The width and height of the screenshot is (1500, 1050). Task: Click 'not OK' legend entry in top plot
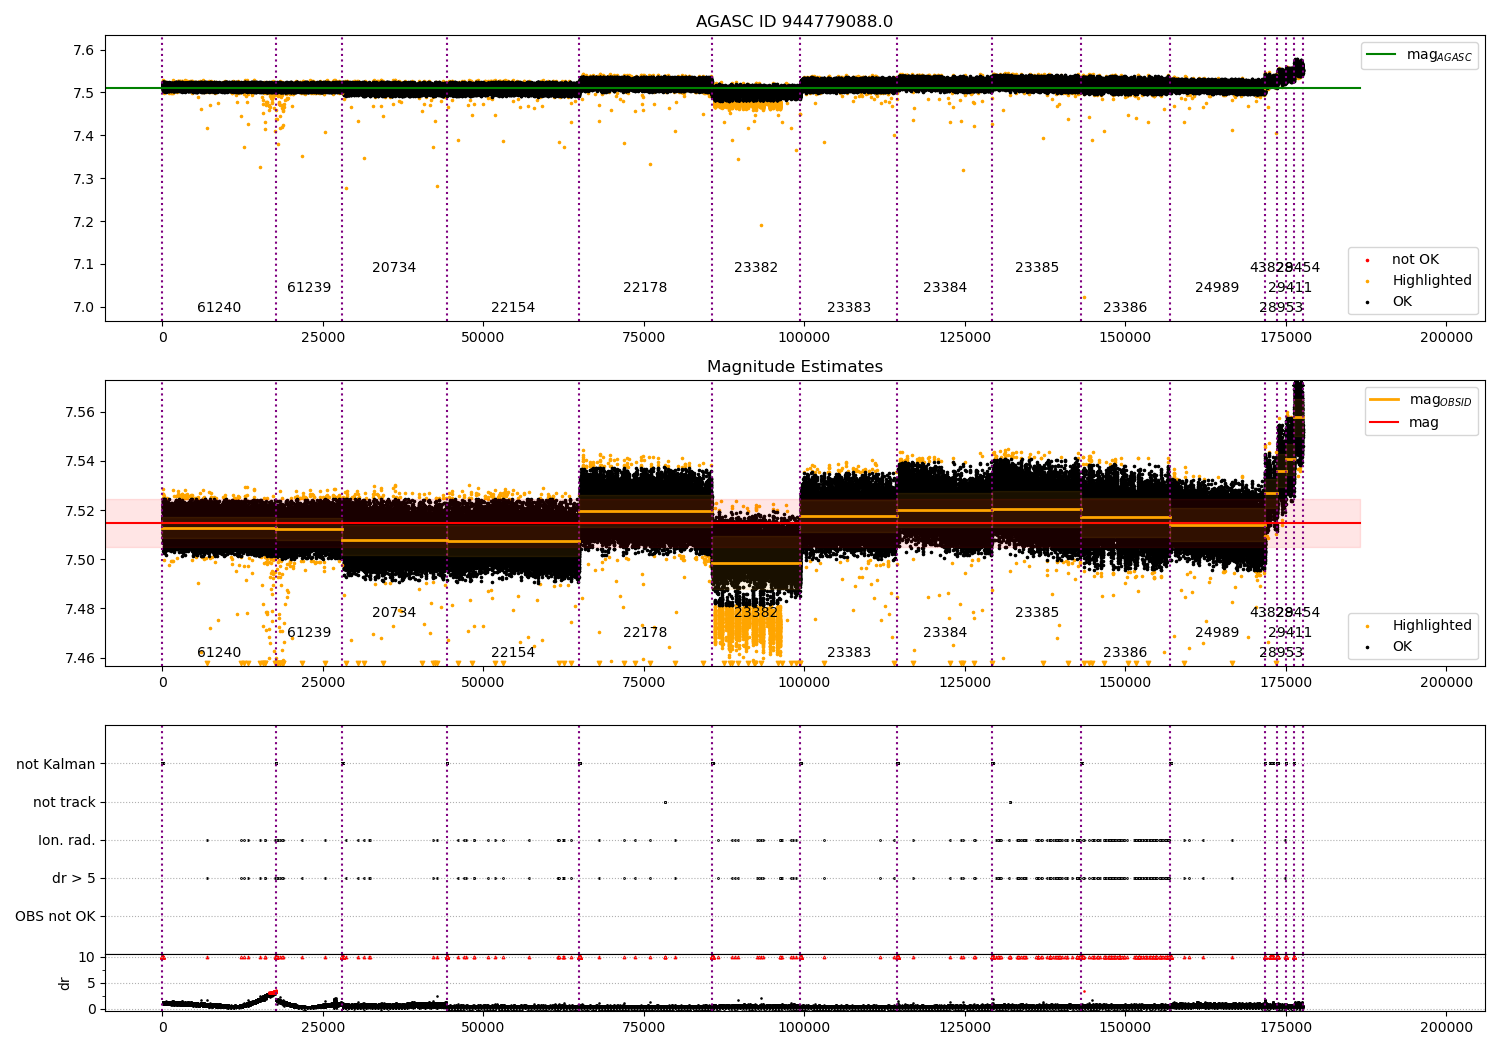point(1403,259)
